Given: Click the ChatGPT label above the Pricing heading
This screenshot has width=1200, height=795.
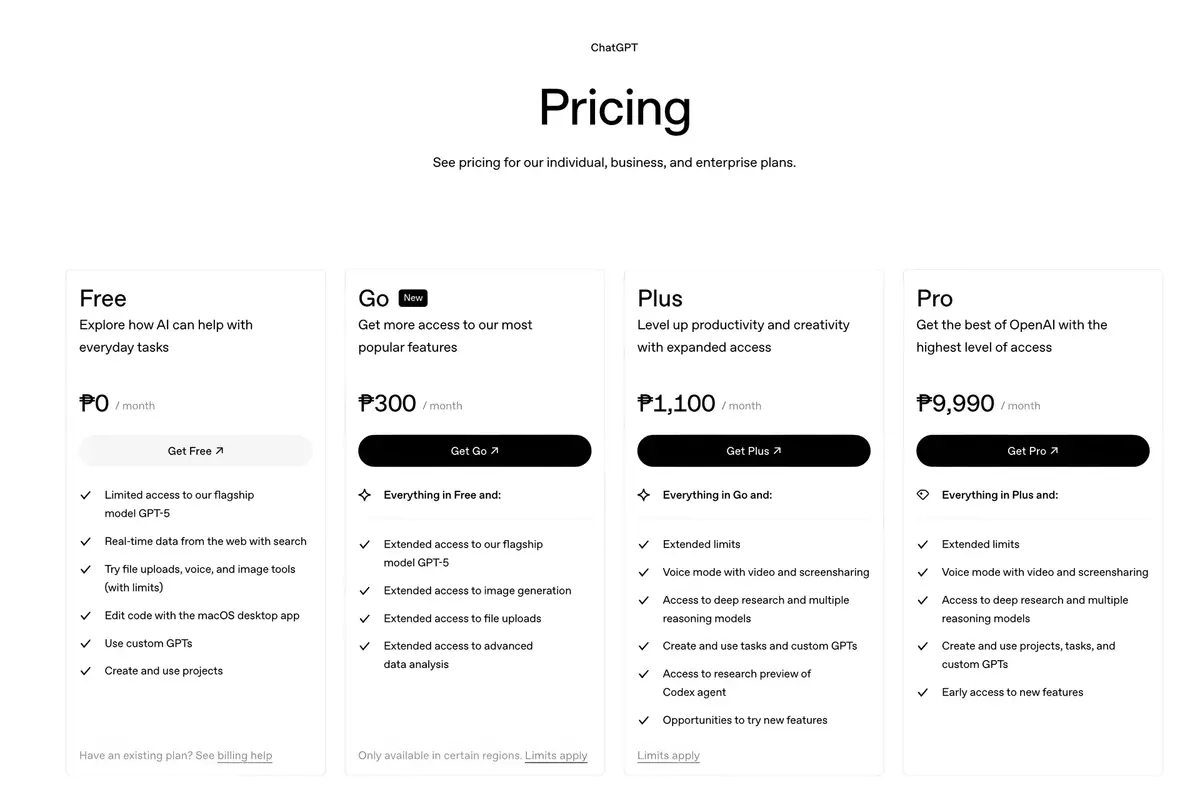Looking at the screenshot, I should 614,47.
